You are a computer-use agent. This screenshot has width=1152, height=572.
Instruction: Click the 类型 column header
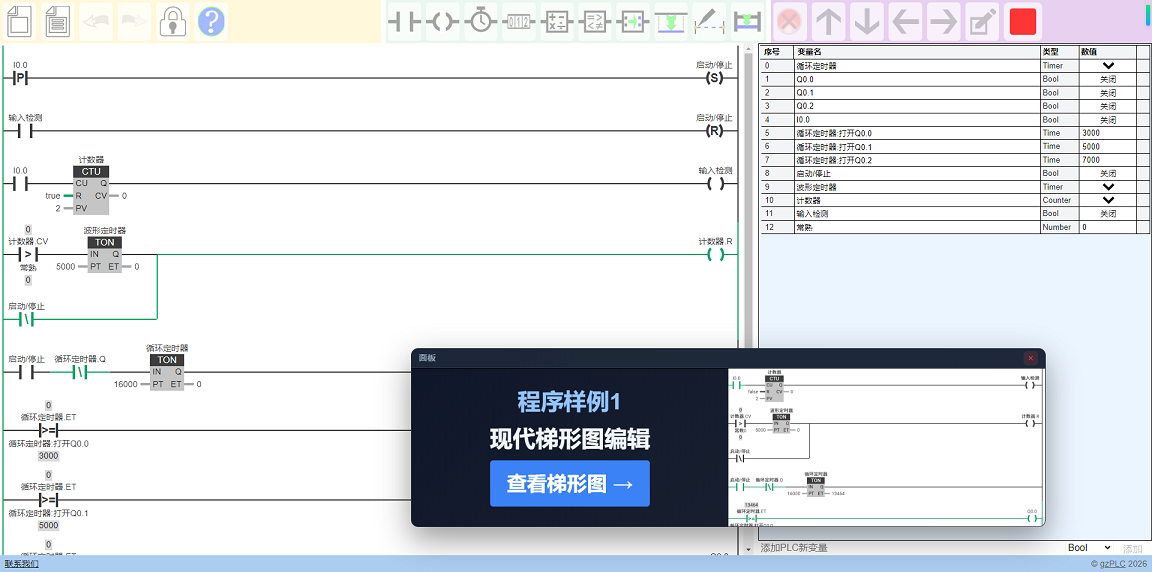[1059, 52]
